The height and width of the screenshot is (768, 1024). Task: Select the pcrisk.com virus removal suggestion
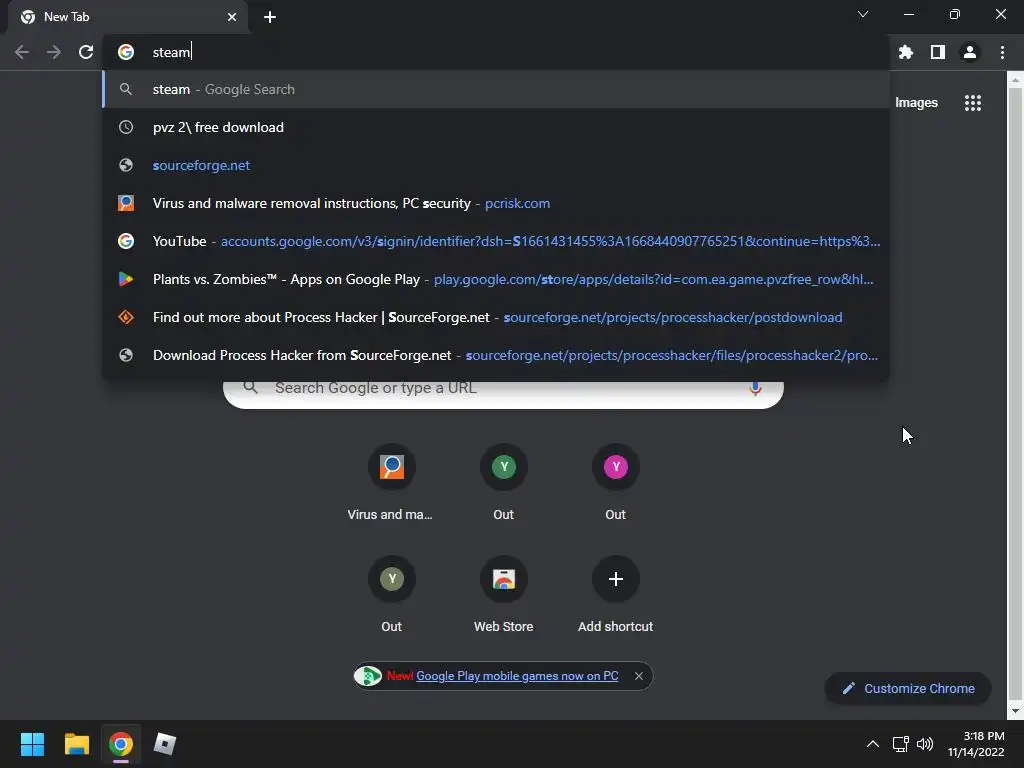point(496,203)
